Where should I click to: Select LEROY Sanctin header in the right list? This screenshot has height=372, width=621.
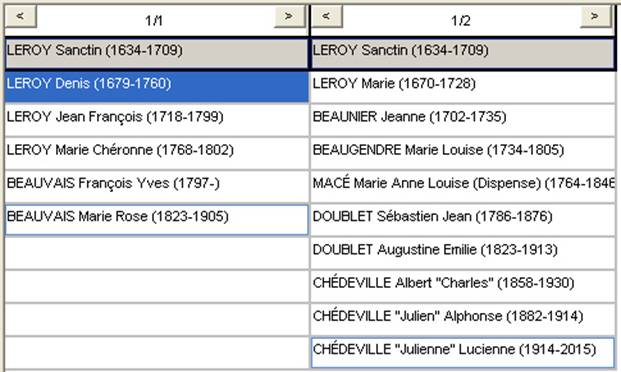tap(463, 53)
